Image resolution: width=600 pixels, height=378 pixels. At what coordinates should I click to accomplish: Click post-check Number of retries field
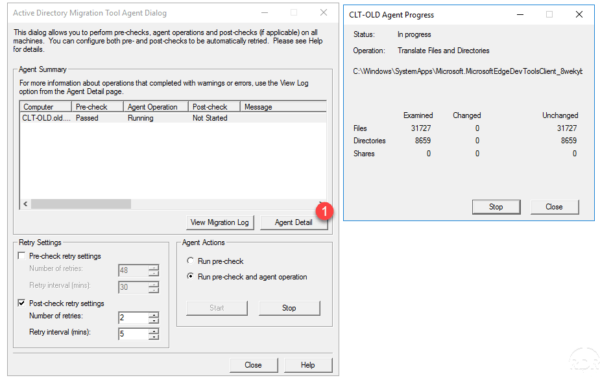[133, 318]
